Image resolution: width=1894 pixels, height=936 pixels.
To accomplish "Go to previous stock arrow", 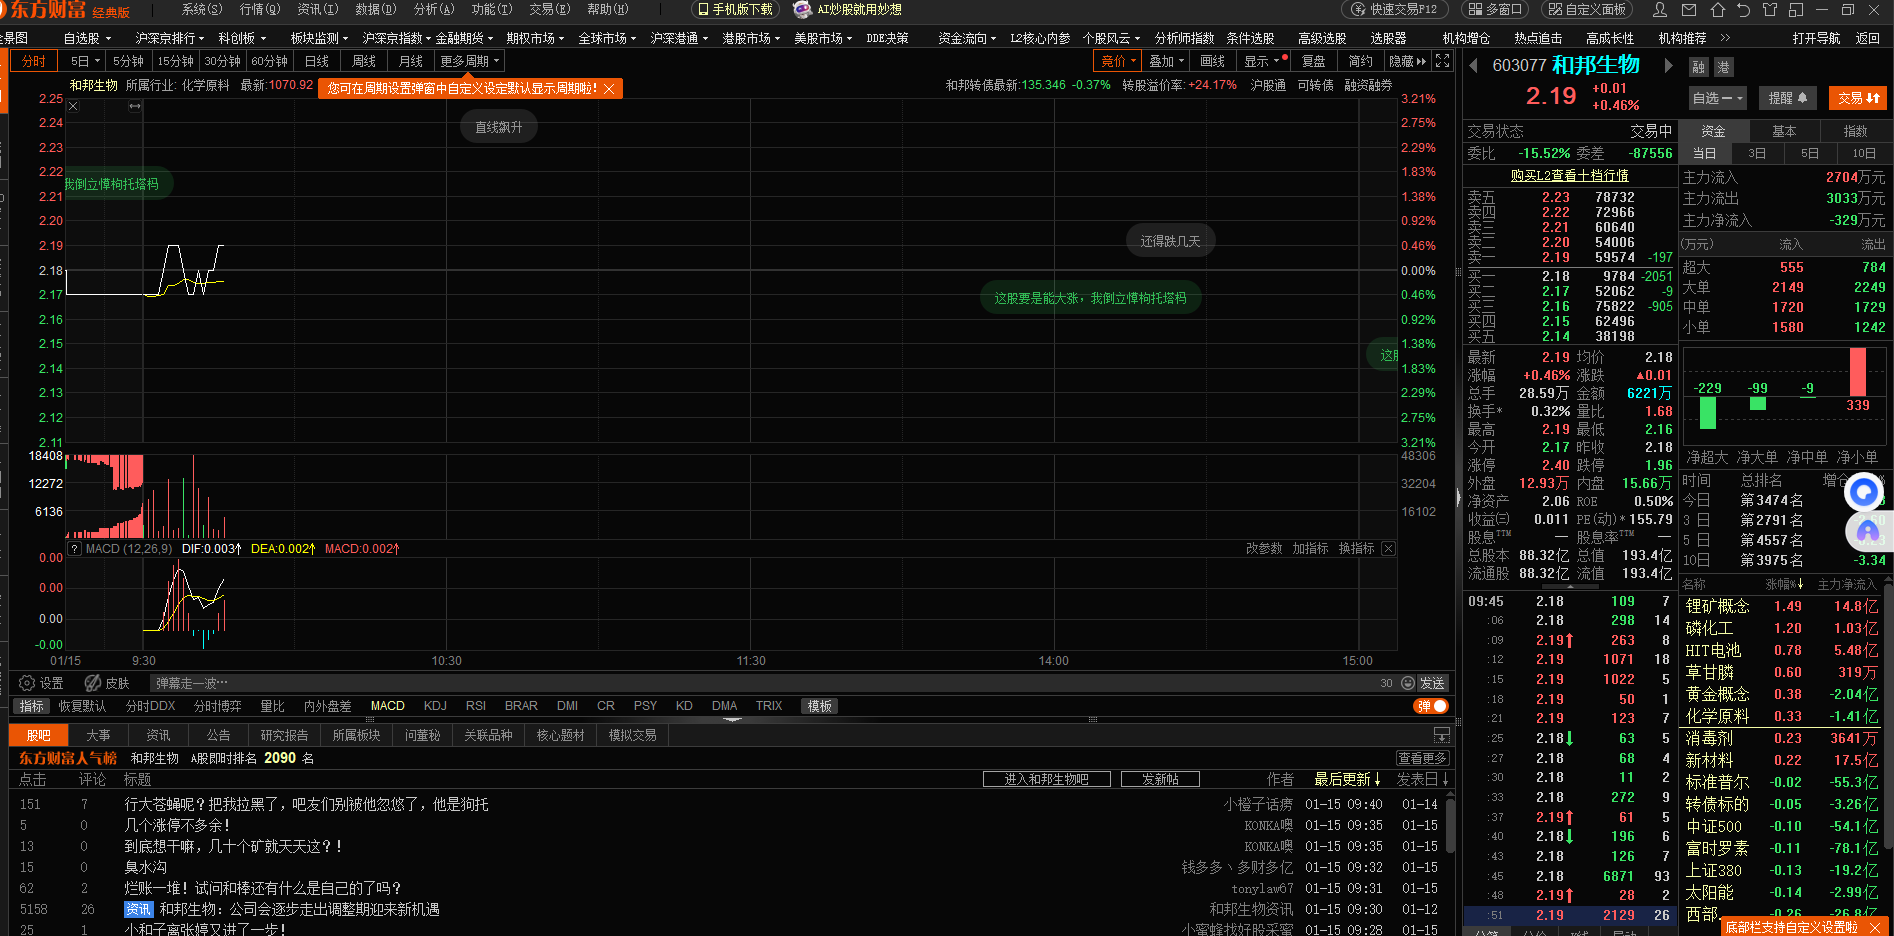I will pos(1473,66).
